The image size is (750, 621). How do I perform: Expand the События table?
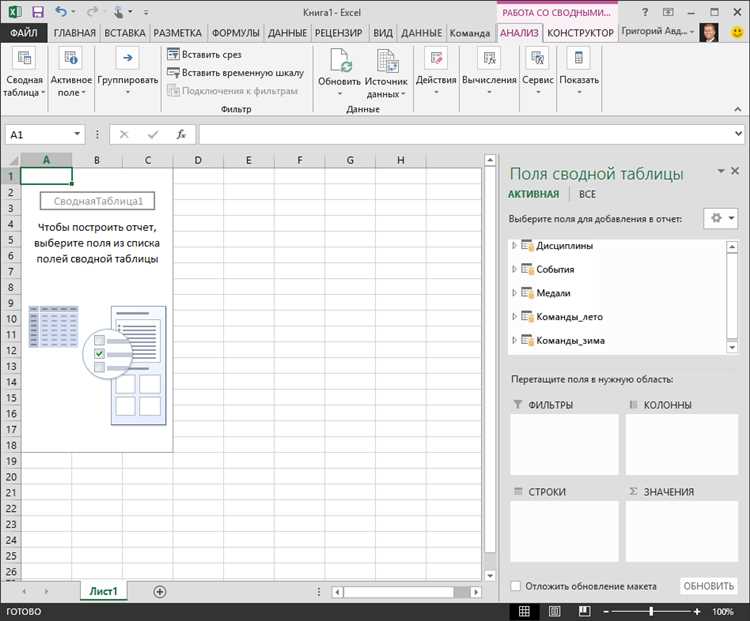[x=514, y=269]
